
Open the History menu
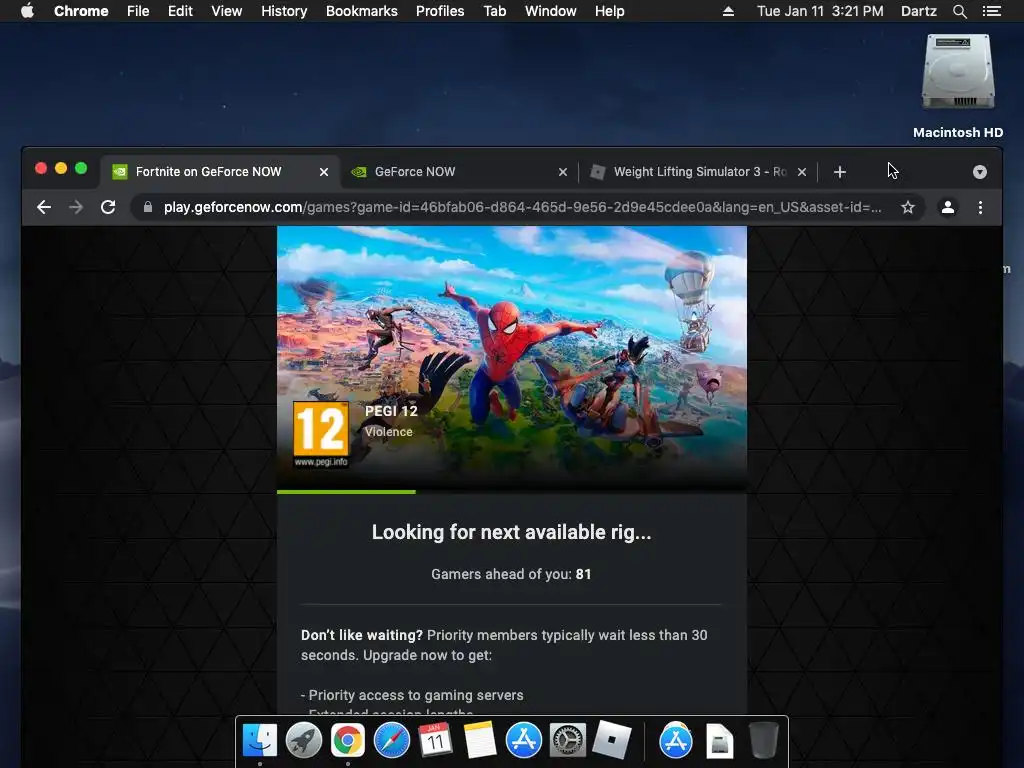click(284, 11)
